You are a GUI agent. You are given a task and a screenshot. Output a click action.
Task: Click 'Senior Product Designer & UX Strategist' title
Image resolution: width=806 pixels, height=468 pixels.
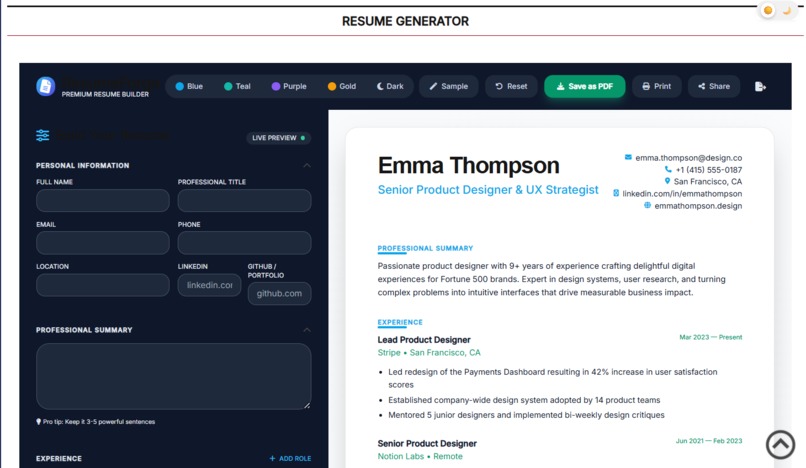[488, 190]
